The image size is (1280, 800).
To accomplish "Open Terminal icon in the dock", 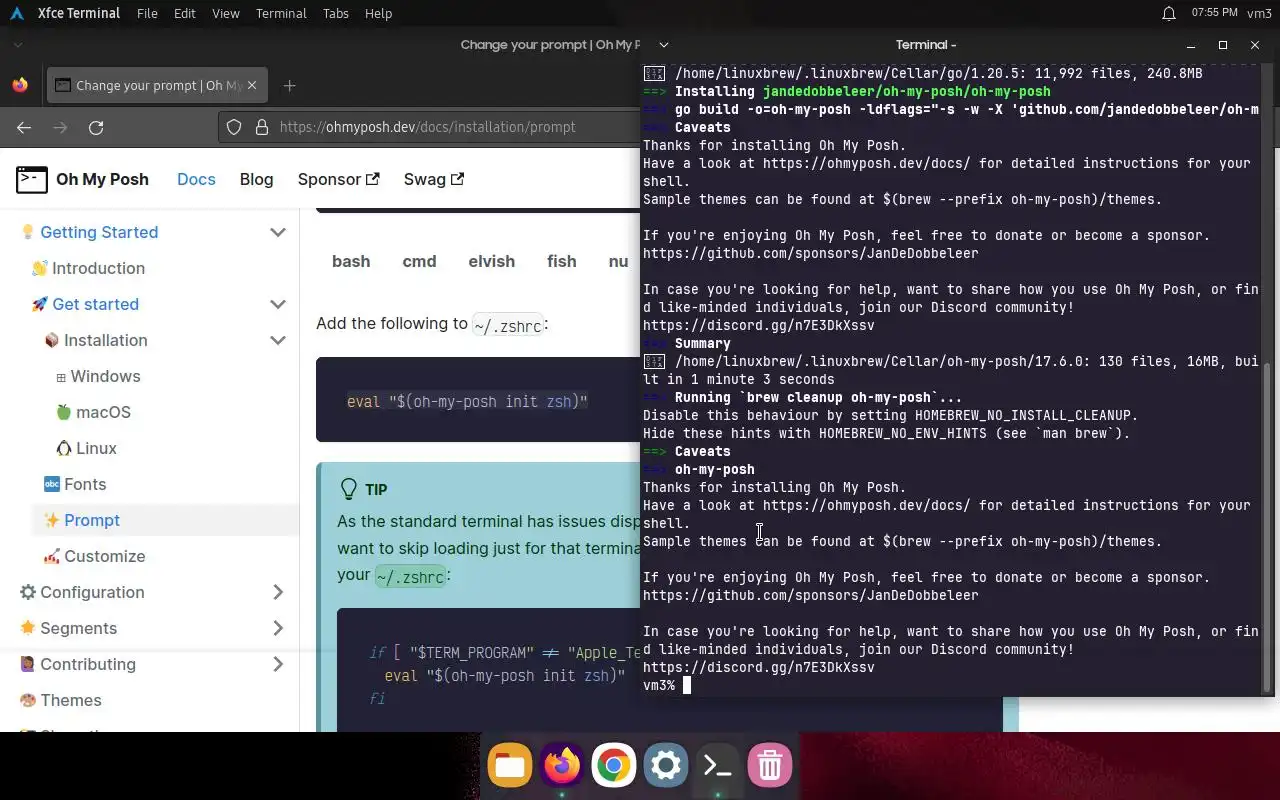I will click(718, 766).
